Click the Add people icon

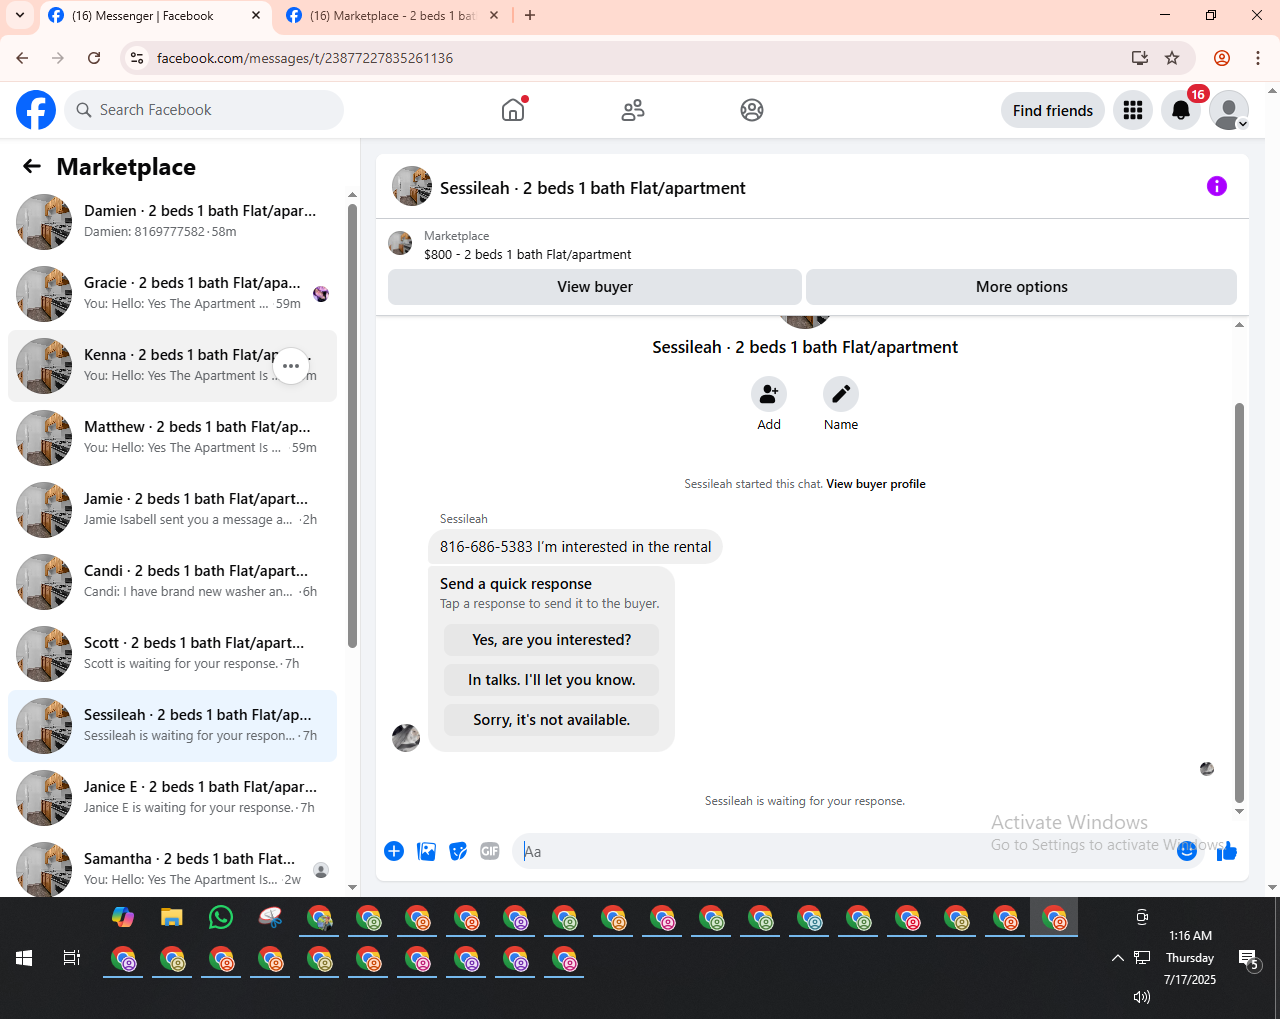(769, 394)
